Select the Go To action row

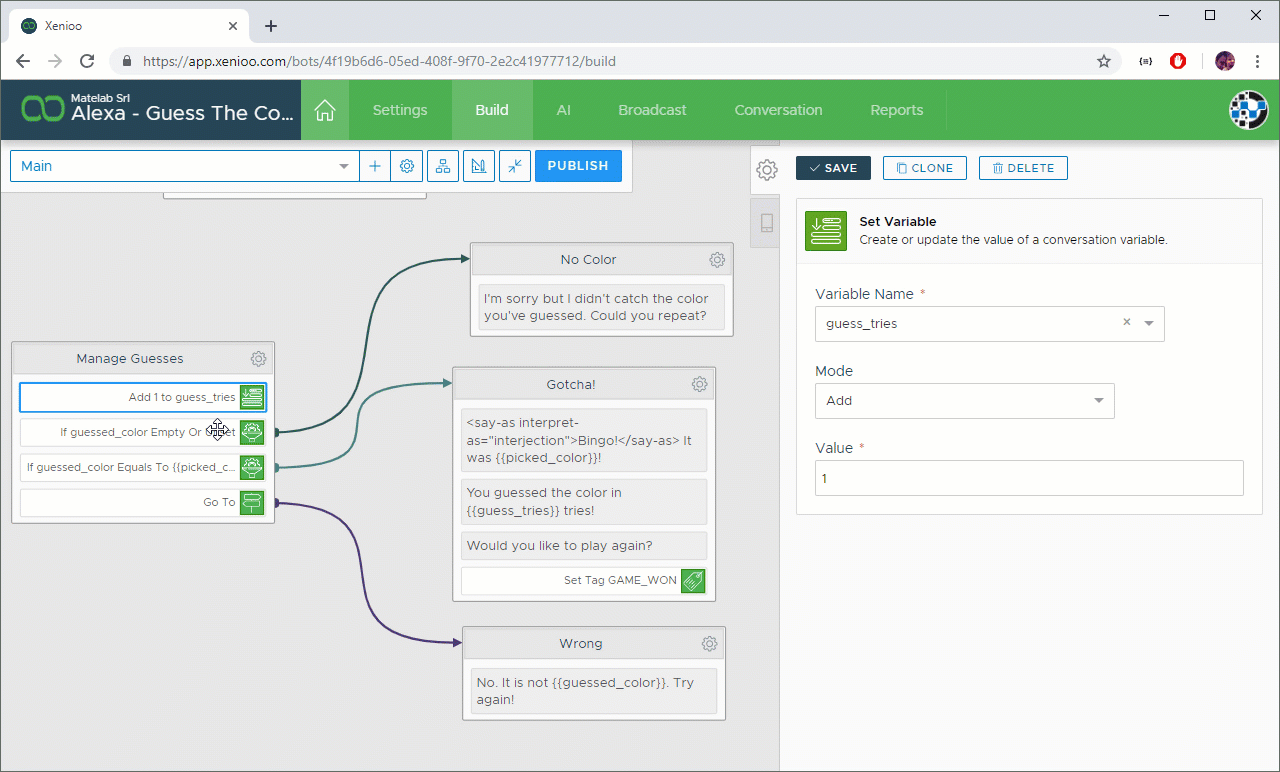(143, 502)
